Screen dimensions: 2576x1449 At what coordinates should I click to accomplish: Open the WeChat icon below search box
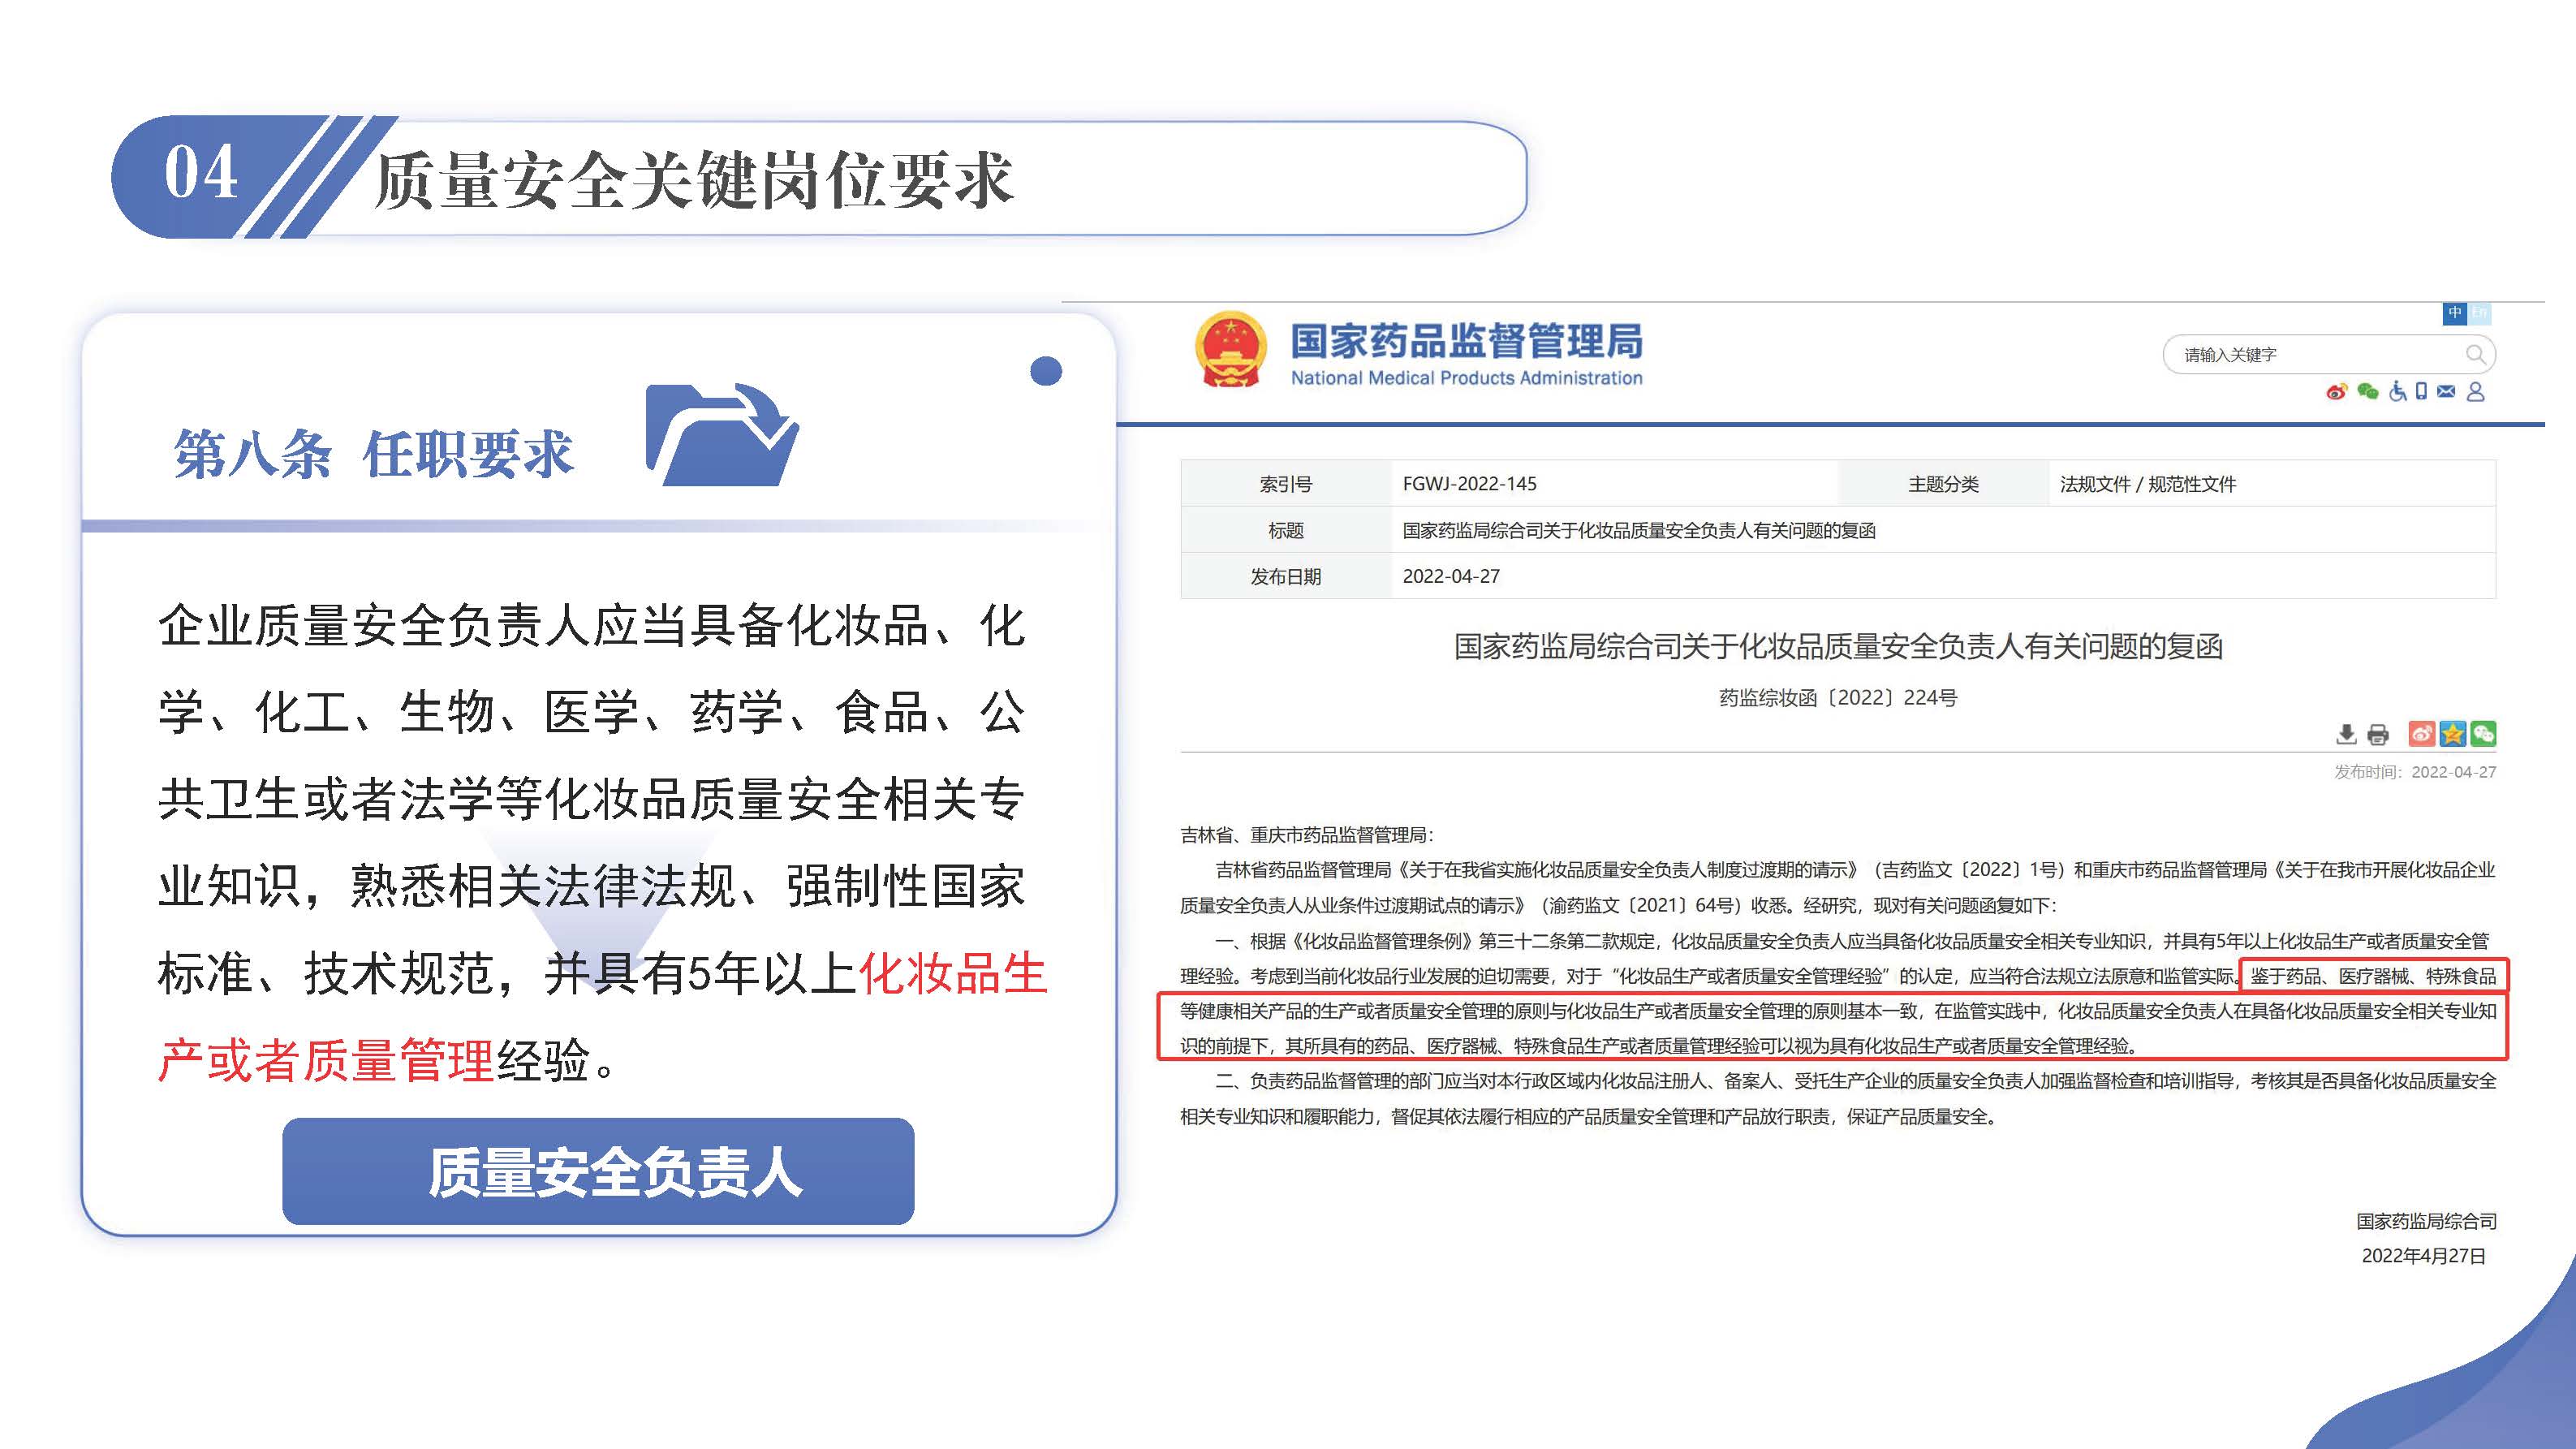point(2367,392)
